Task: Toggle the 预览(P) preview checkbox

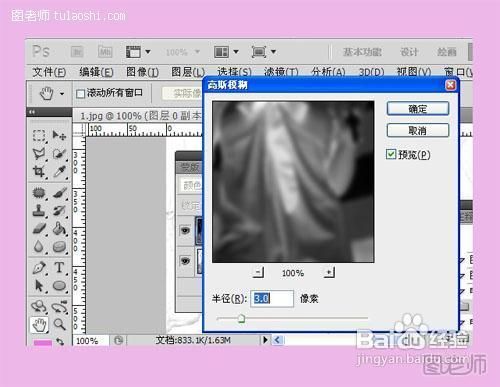Action: coord(391,154)
